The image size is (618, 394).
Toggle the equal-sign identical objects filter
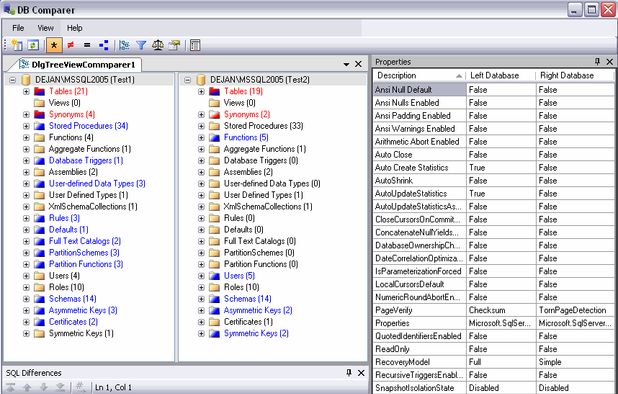[x=87, y=45]
